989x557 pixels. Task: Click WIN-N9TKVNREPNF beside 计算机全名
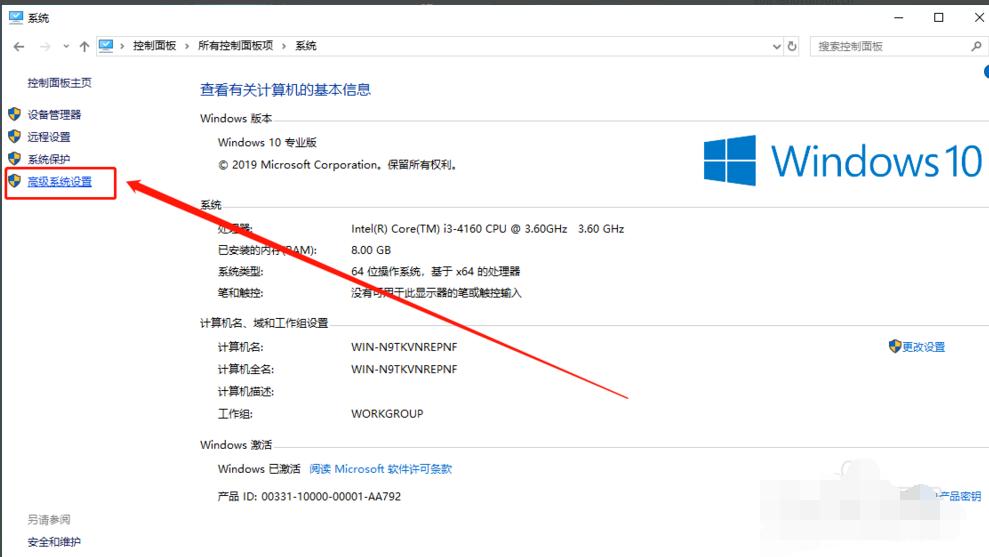(x=404, y=369)
